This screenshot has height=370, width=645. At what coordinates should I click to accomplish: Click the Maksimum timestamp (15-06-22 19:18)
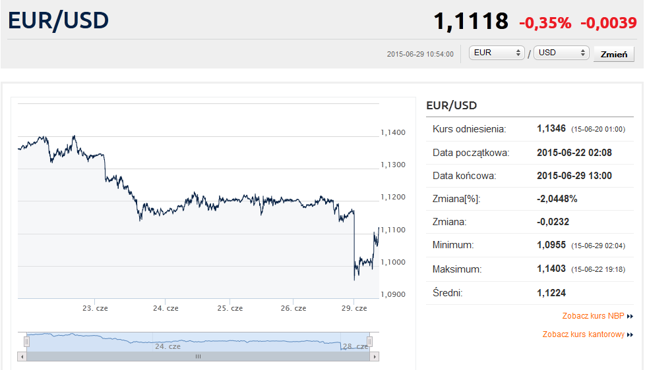pos(598,270)
